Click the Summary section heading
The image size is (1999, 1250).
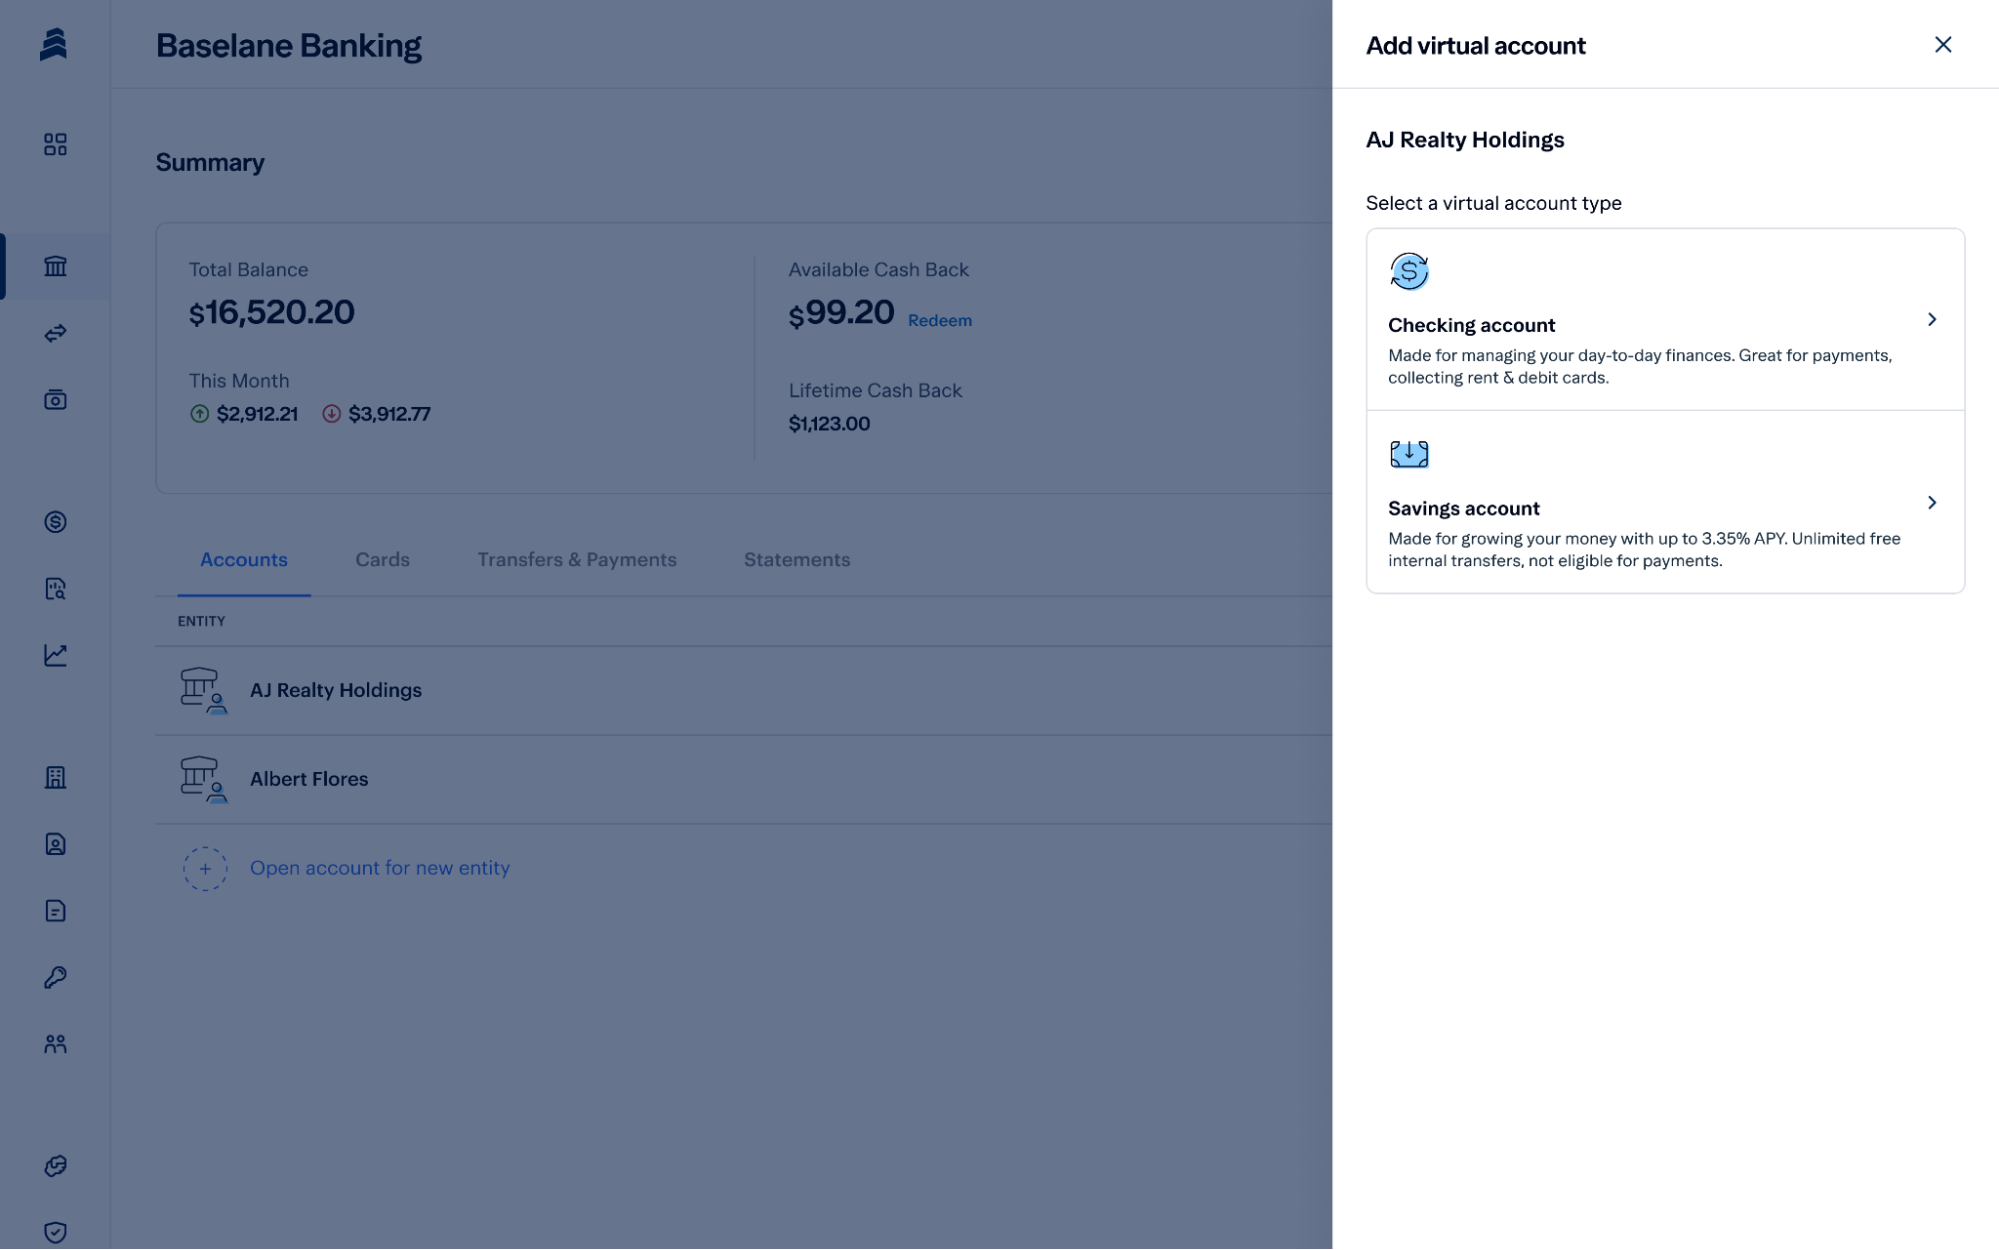[210, 162]
